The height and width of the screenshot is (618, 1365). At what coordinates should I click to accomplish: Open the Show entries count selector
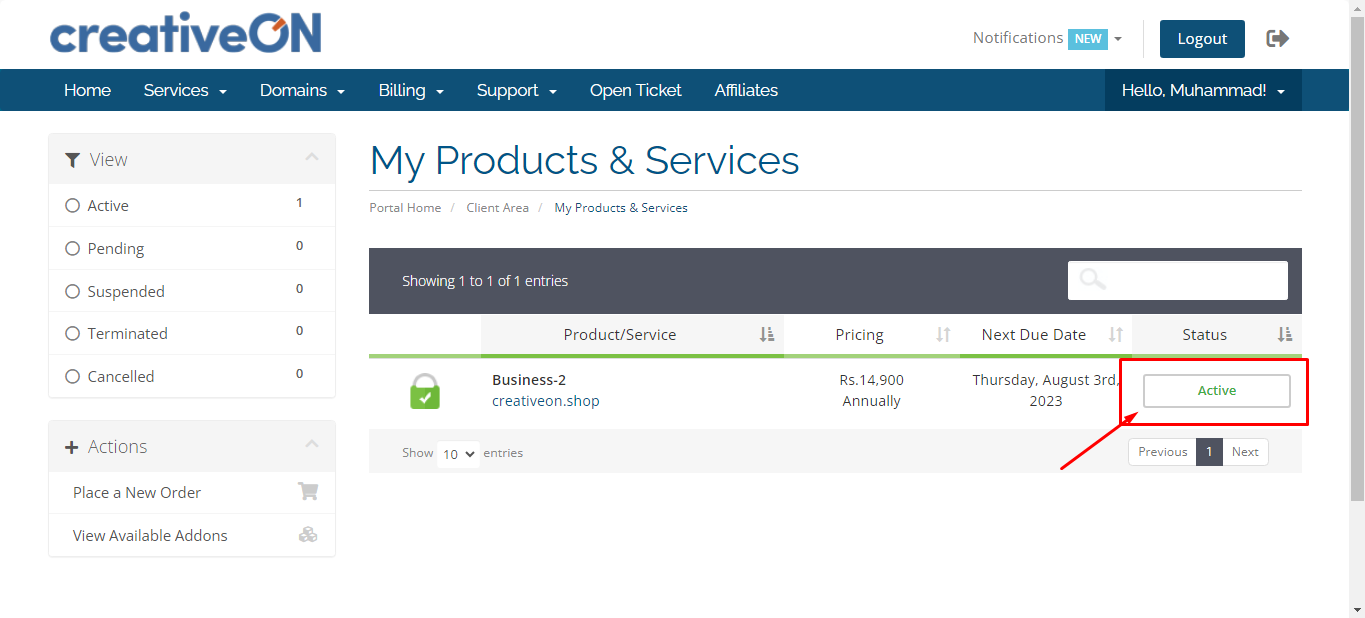point(458,454)
